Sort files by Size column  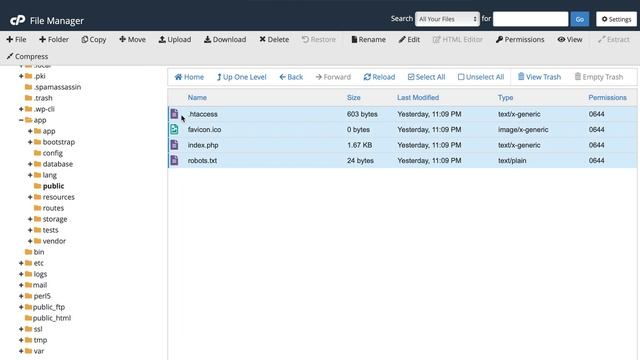pos(353,98)
